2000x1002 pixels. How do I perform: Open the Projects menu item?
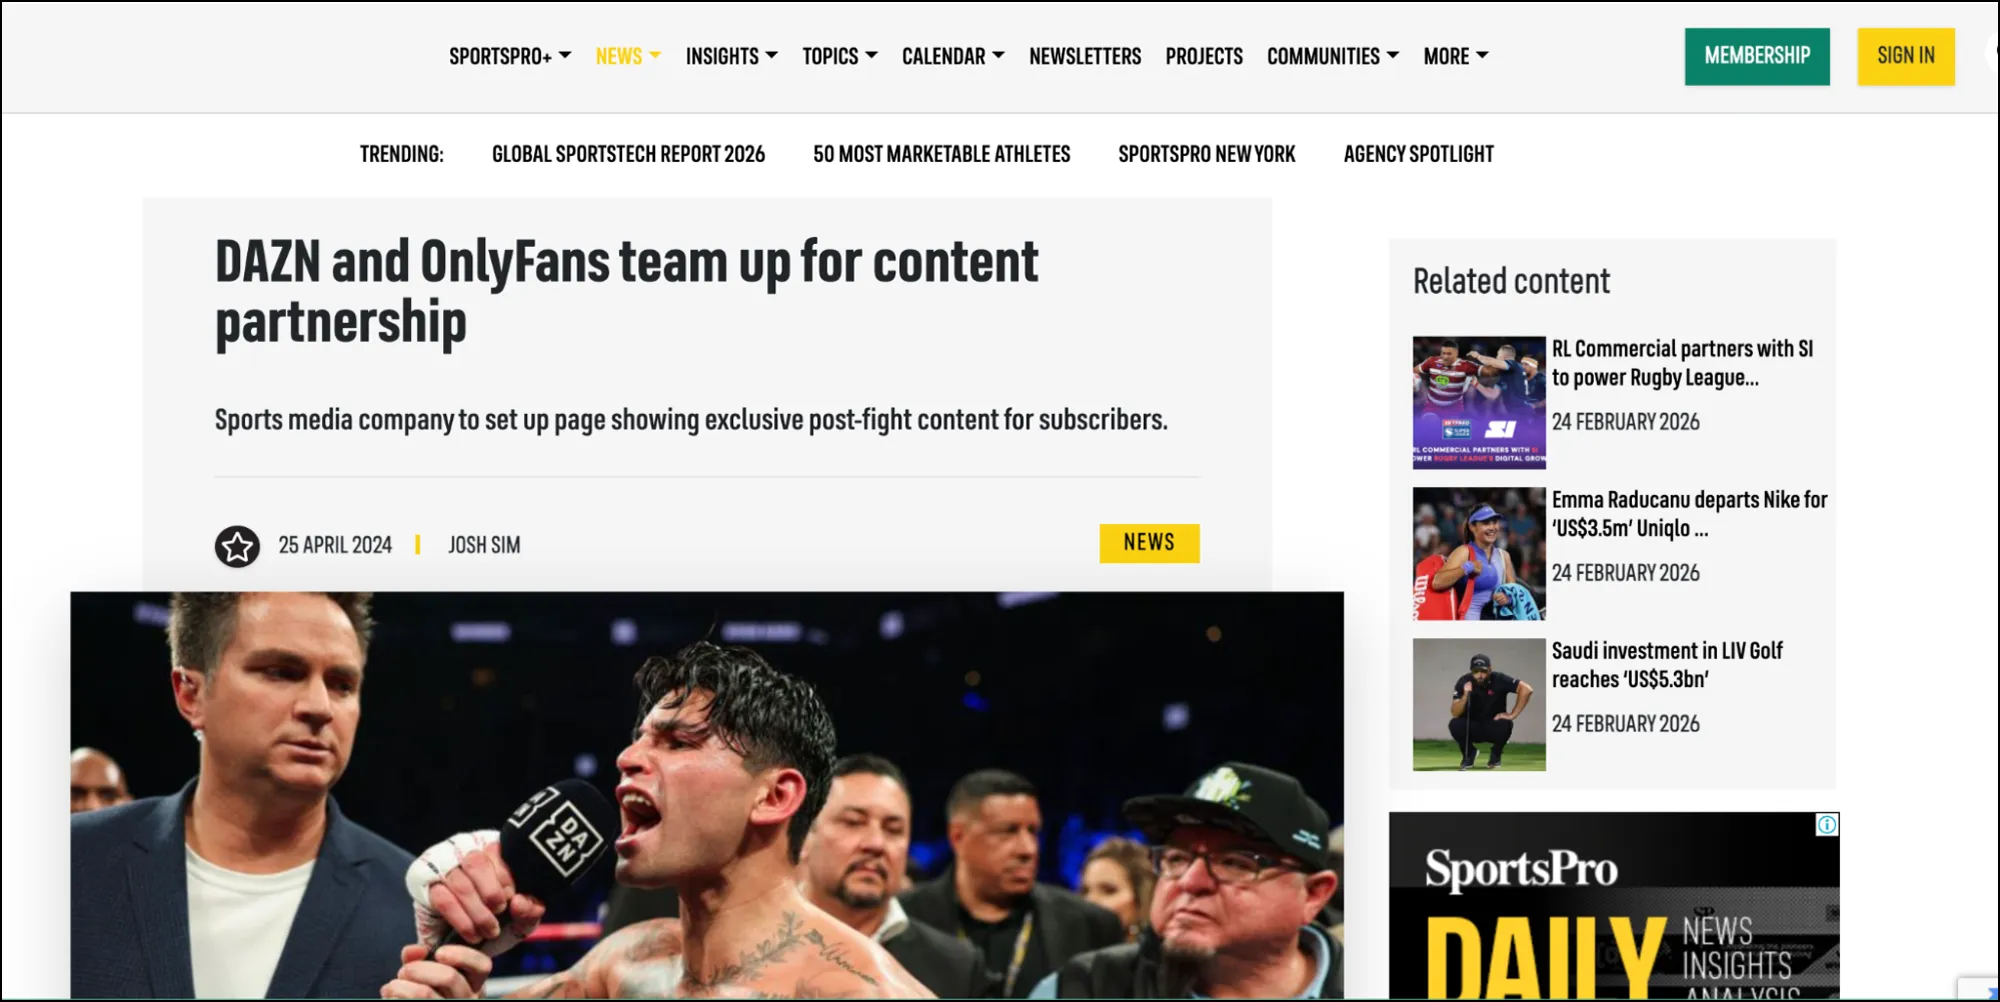[x=1204, y=56]
